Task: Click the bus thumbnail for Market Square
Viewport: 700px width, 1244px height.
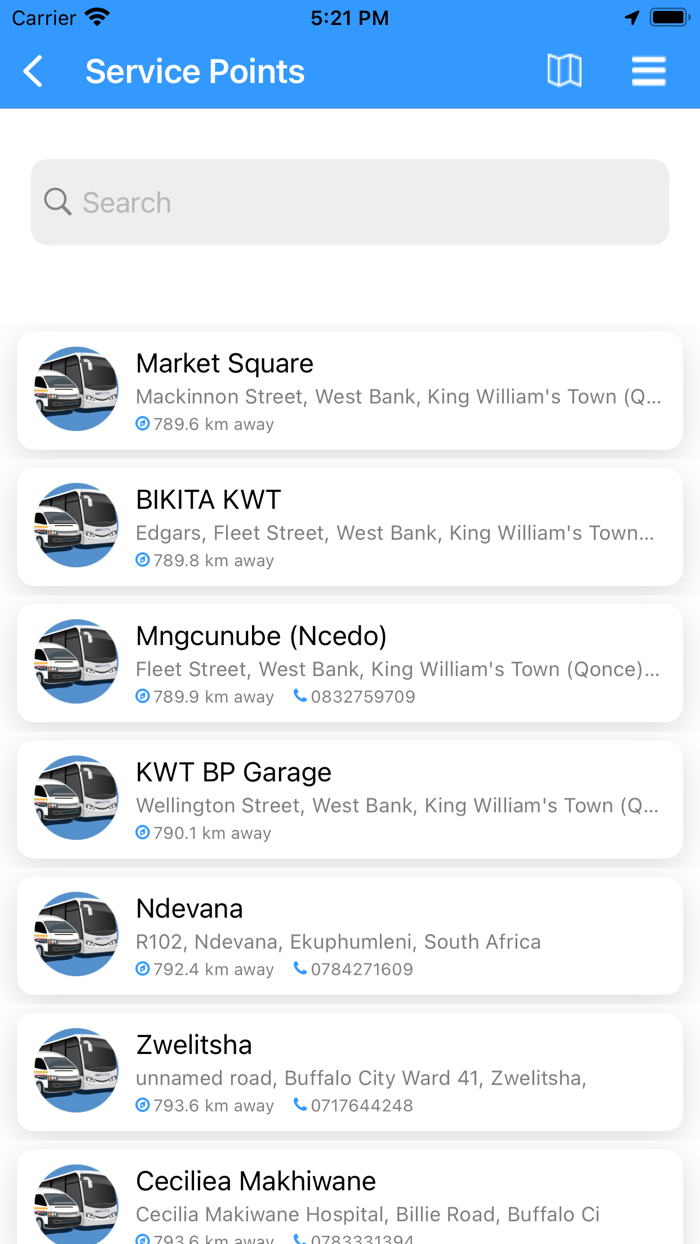Action: point(75,390)
